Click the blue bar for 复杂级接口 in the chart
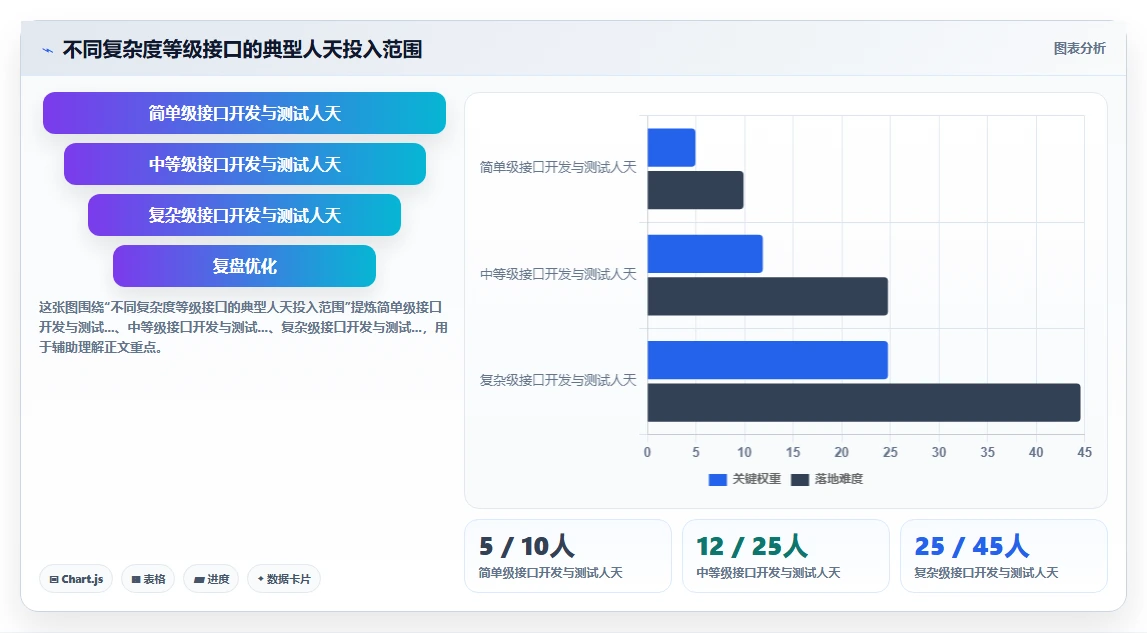 click(767, 360)
